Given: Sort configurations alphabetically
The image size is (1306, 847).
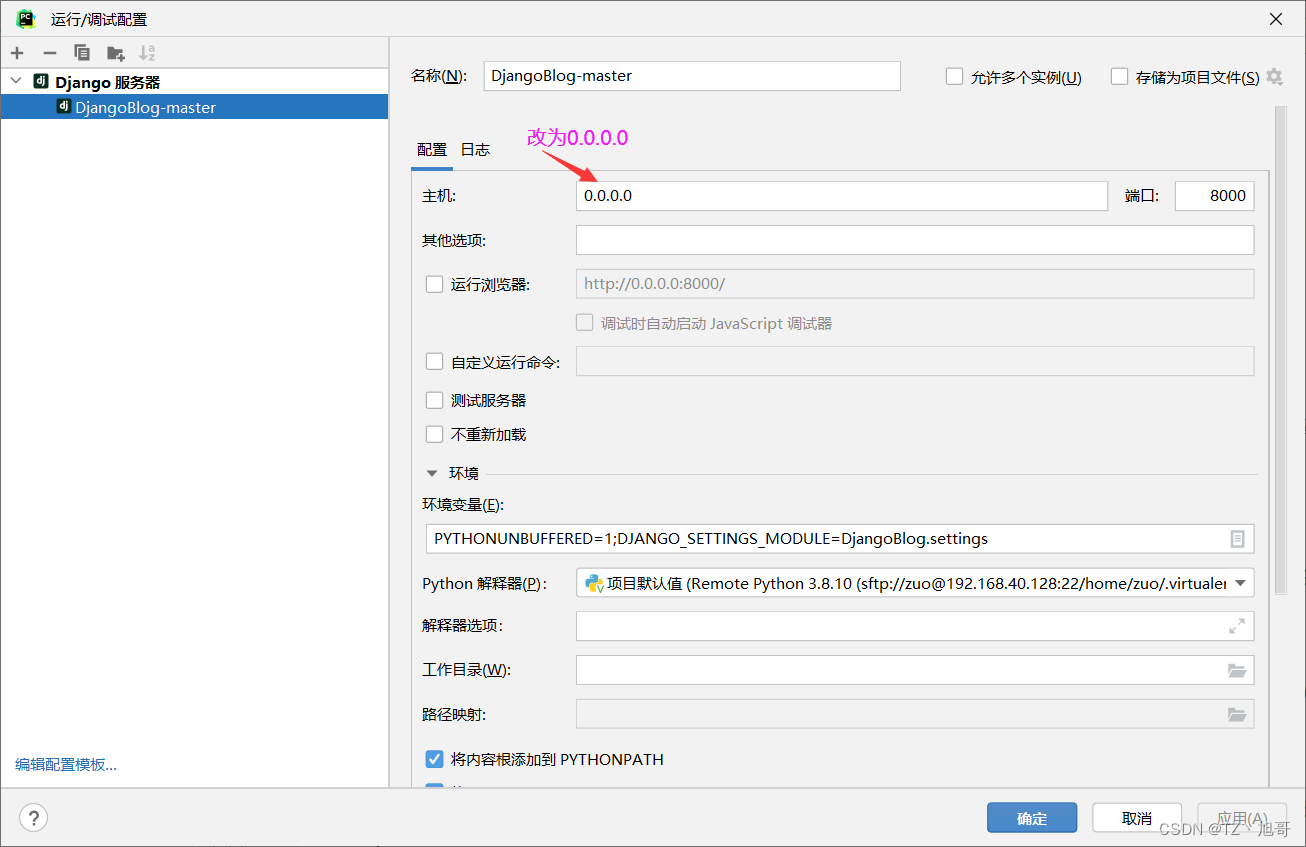Looking at the screenshot, I should [x=147, y=52].
